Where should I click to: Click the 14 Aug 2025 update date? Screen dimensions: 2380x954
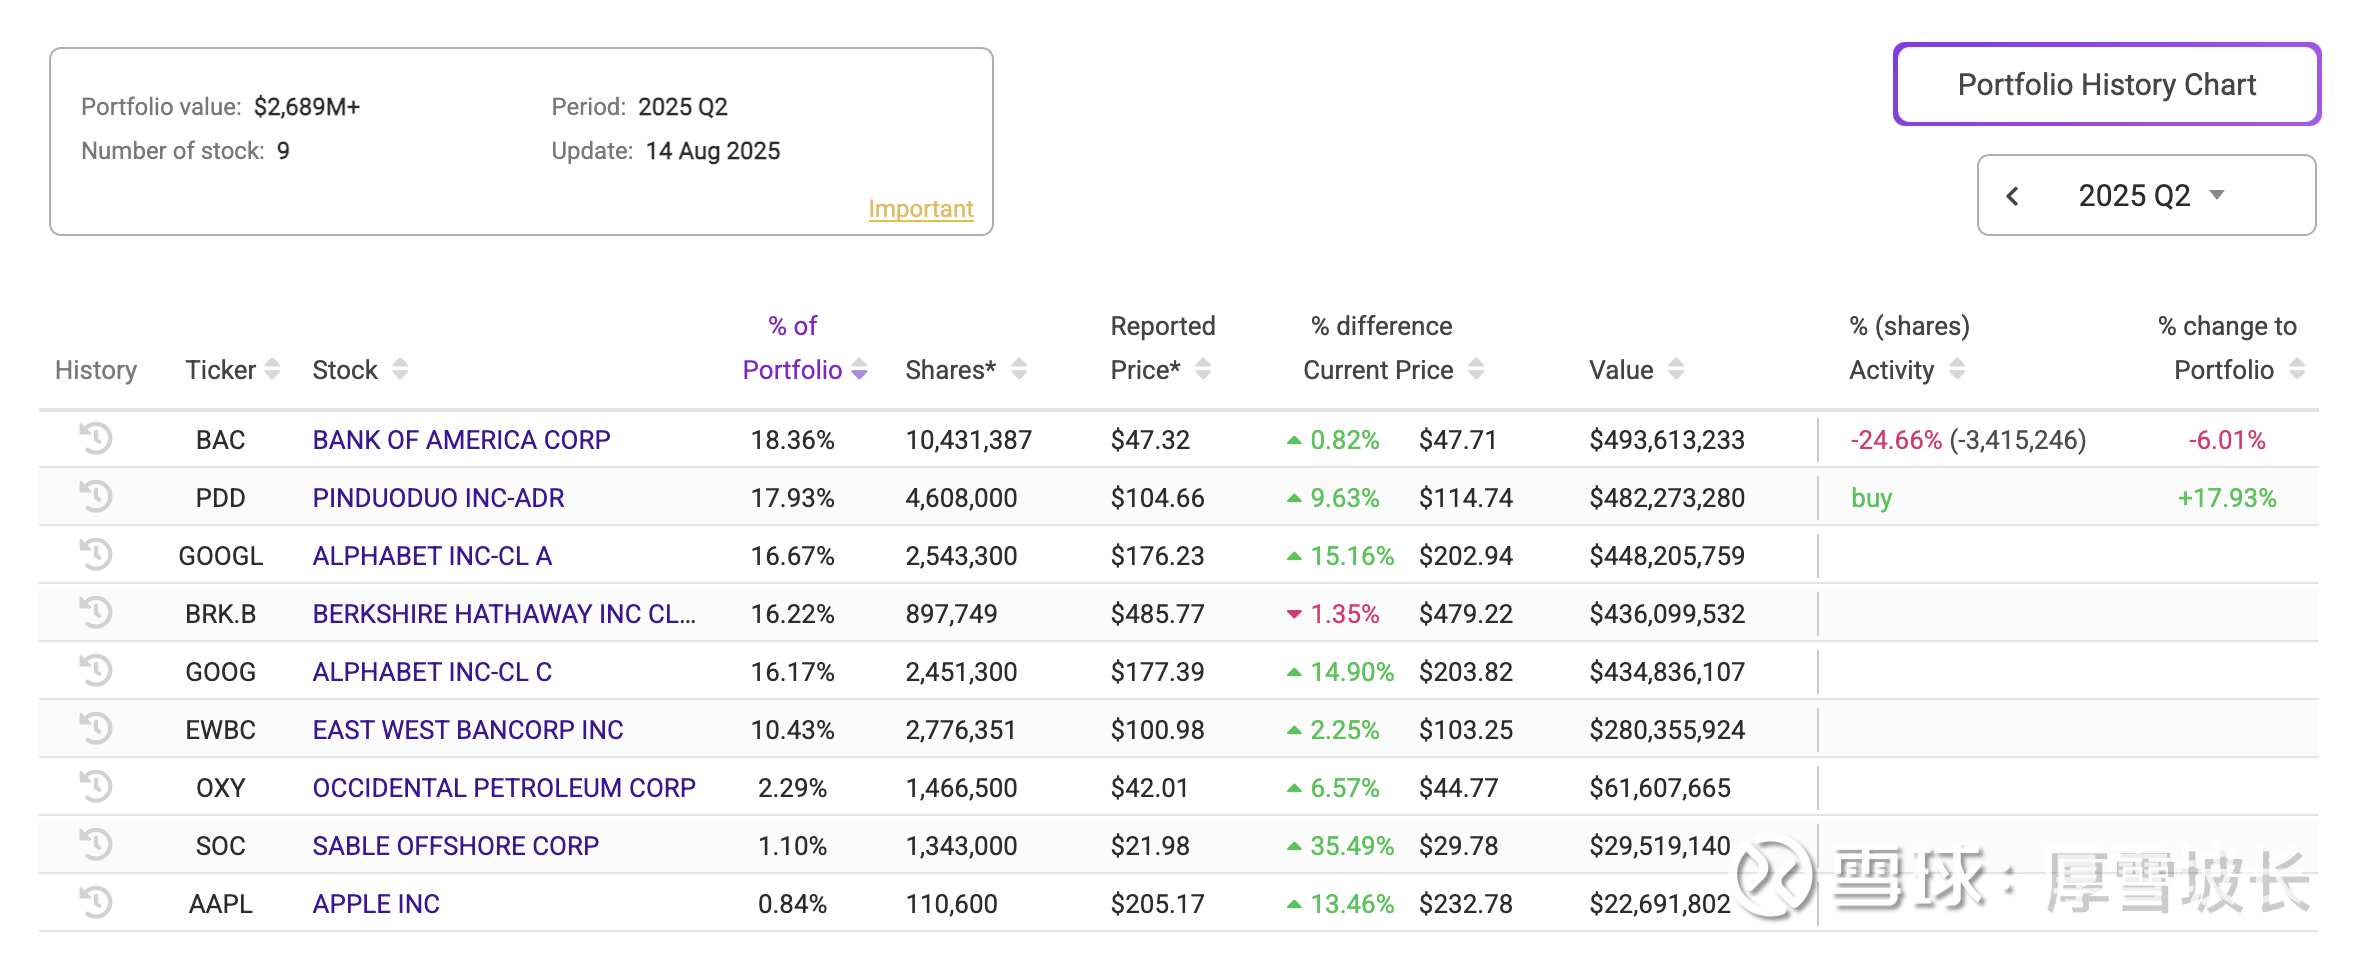click(712, 151)
